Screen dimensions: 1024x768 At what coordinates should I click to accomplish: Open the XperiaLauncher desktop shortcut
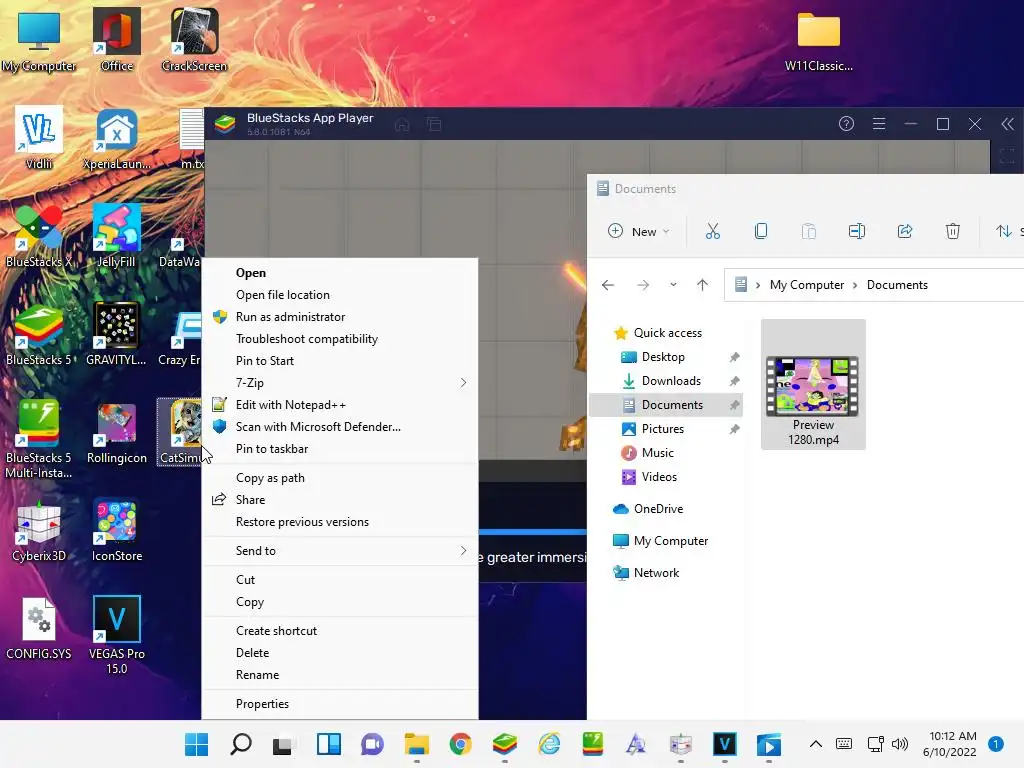point(116,137)
